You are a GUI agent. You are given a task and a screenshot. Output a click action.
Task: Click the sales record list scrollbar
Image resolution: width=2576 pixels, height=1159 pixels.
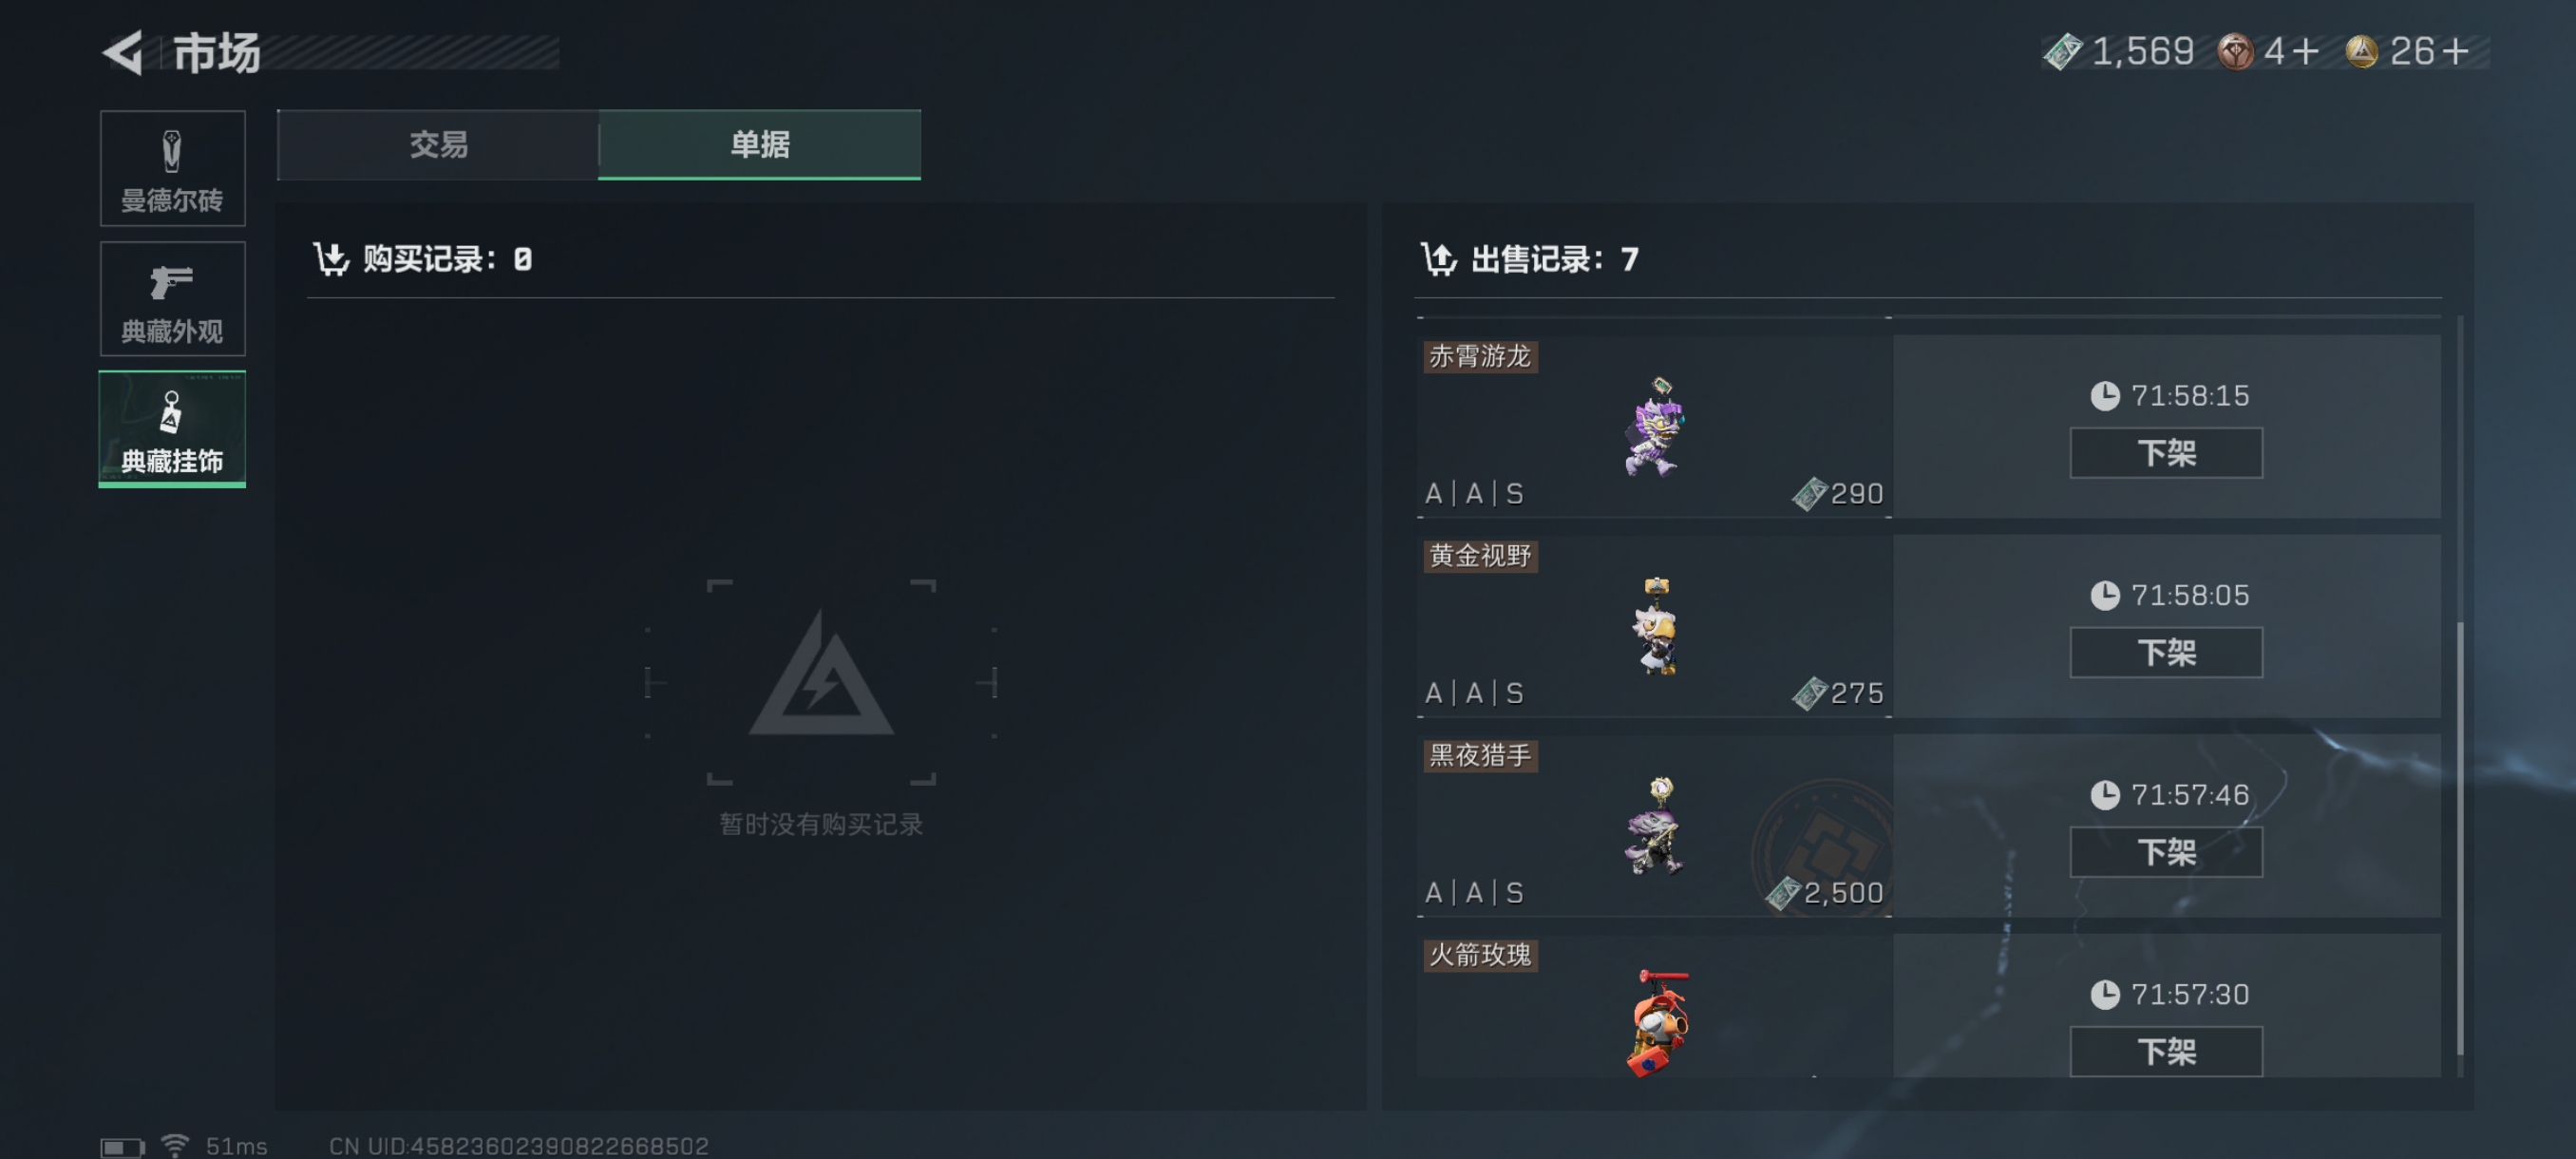2459,837
